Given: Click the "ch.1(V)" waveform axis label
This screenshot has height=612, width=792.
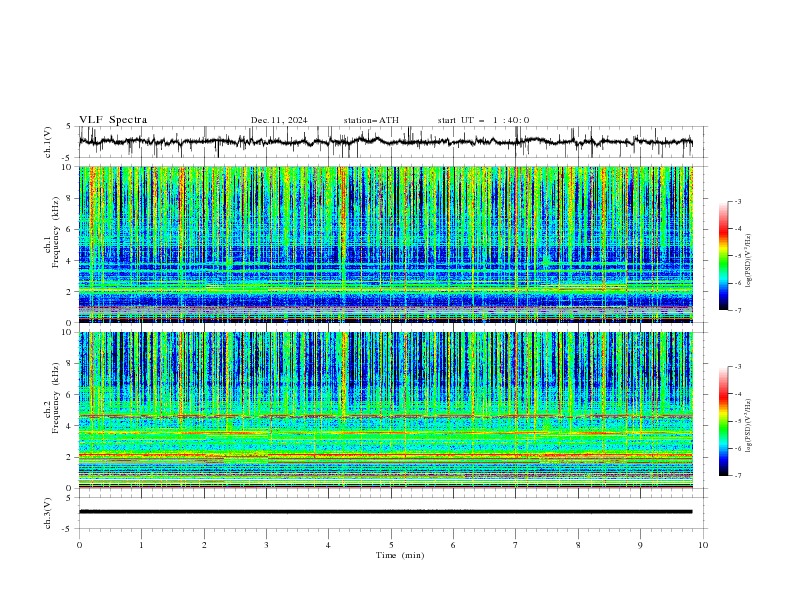Looking at the screenshot, I should coord(48,142).
